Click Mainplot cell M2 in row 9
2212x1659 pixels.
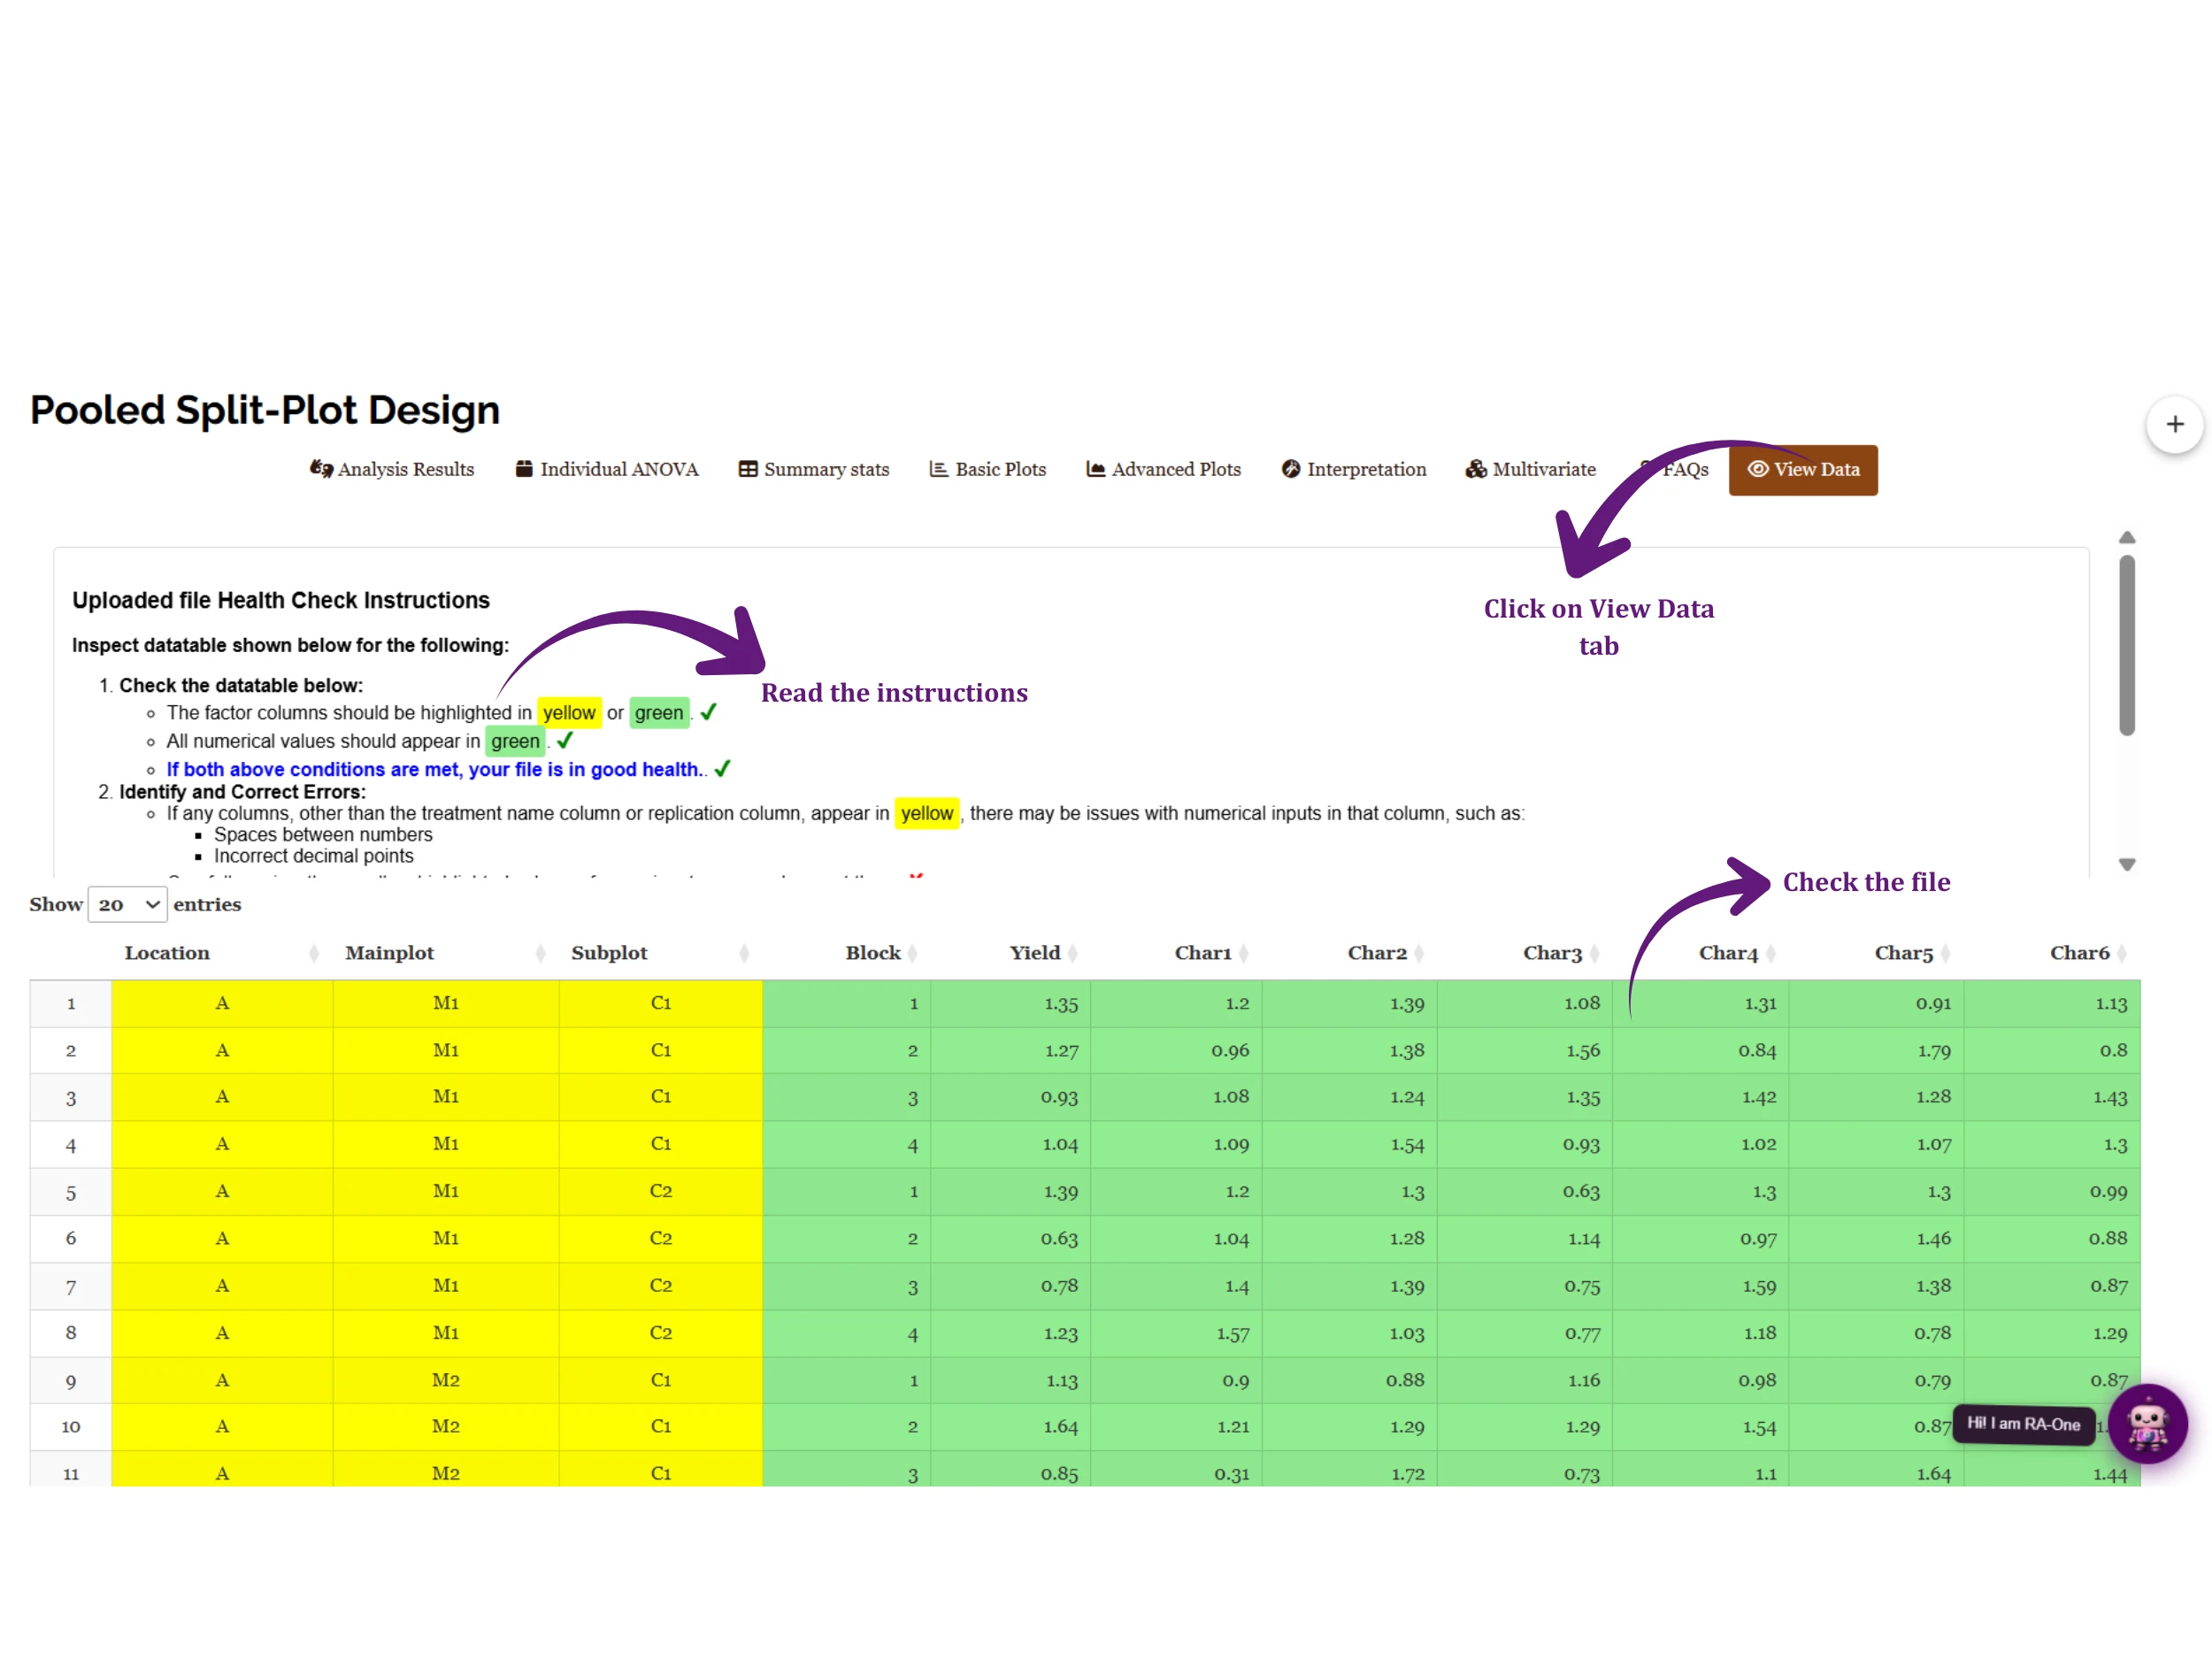point(446,1380)
